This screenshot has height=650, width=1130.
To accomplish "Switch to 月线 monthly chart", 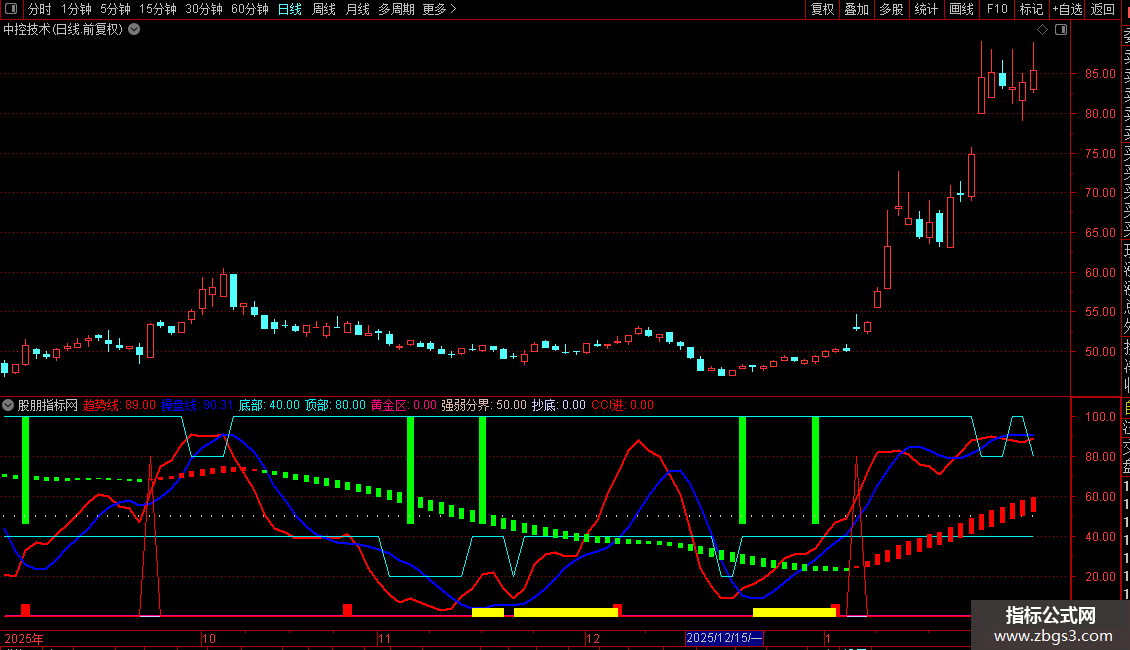I will (357, 9).
